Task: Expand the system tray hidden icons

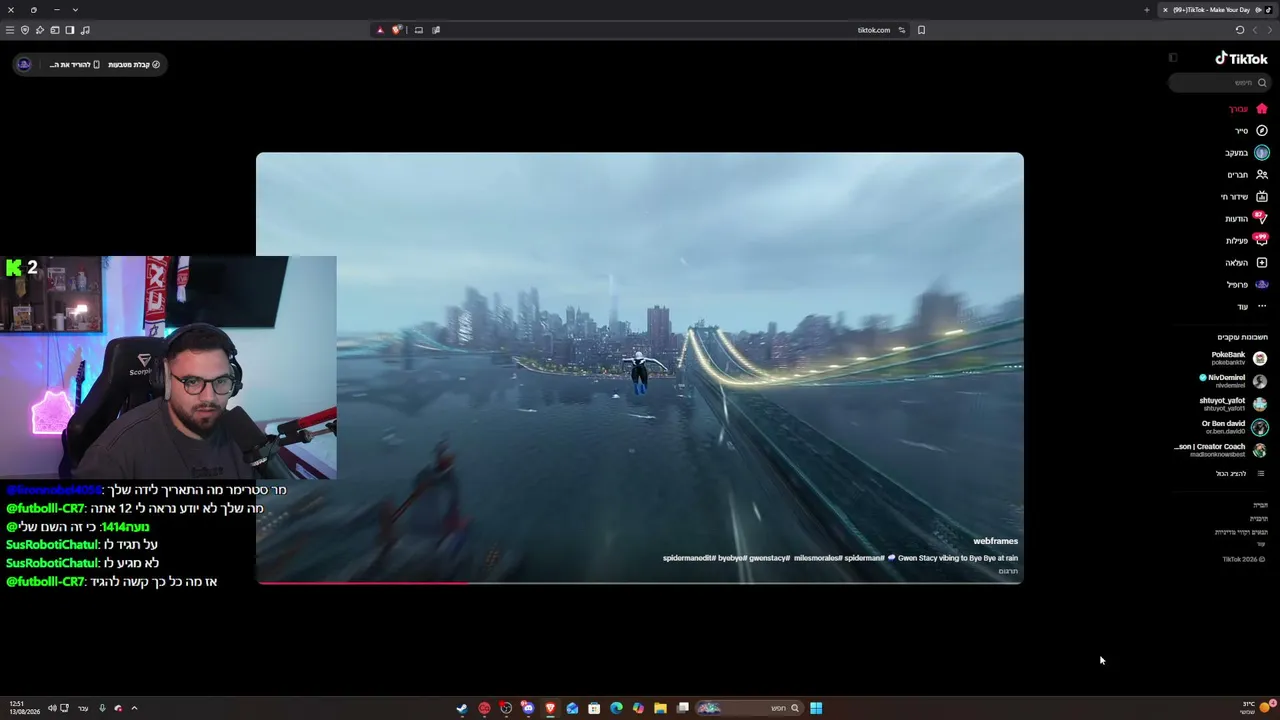Action: [134, 708]
